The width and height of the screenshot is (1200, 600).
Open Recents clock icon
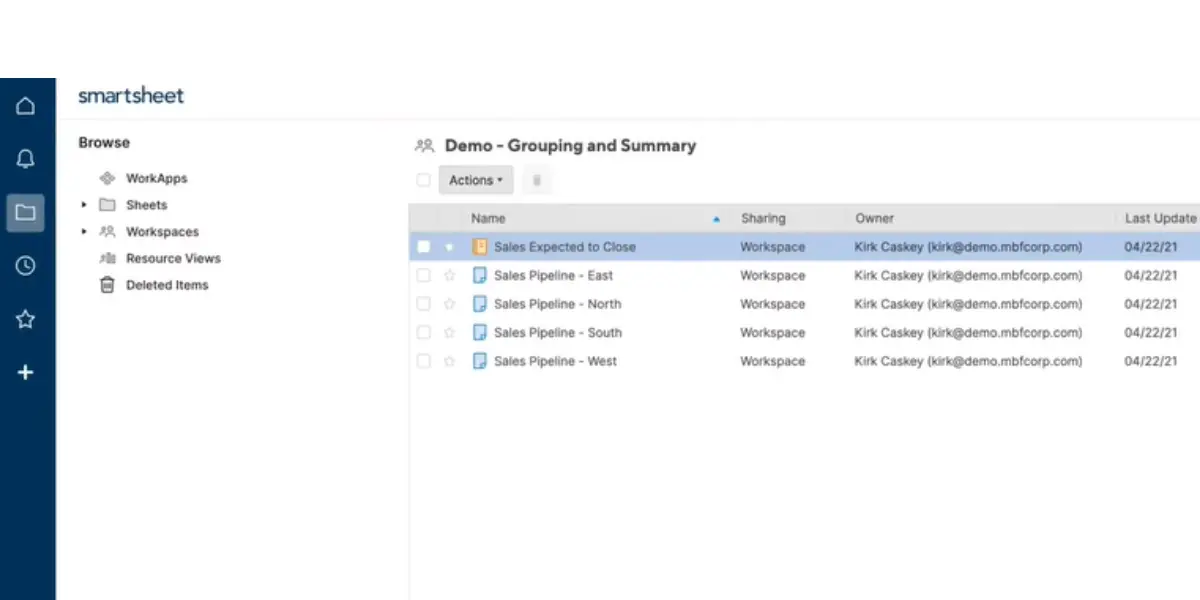point(26,266)
